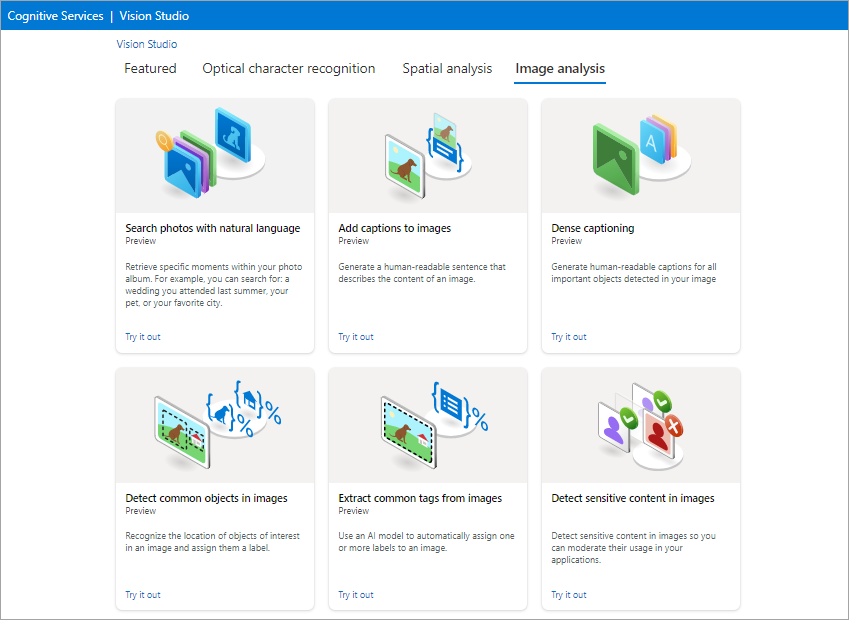The image size is (849, 620).
Task: Click the Detect common objects illustration
Action: click(x=214, y=425)
